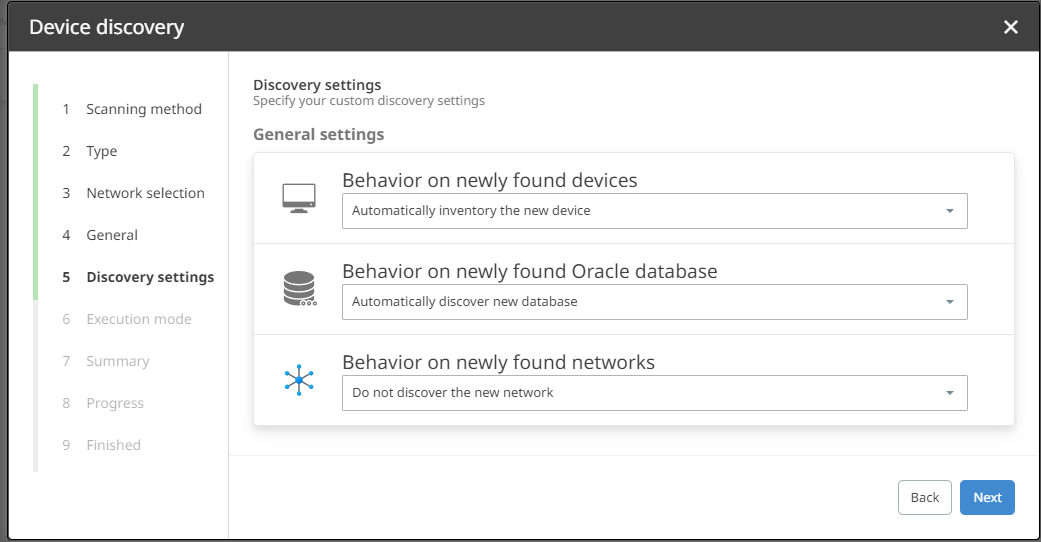Click arrow of 'Automatically discover new database'
1041x542 pixels.
[x=949, y=302]
